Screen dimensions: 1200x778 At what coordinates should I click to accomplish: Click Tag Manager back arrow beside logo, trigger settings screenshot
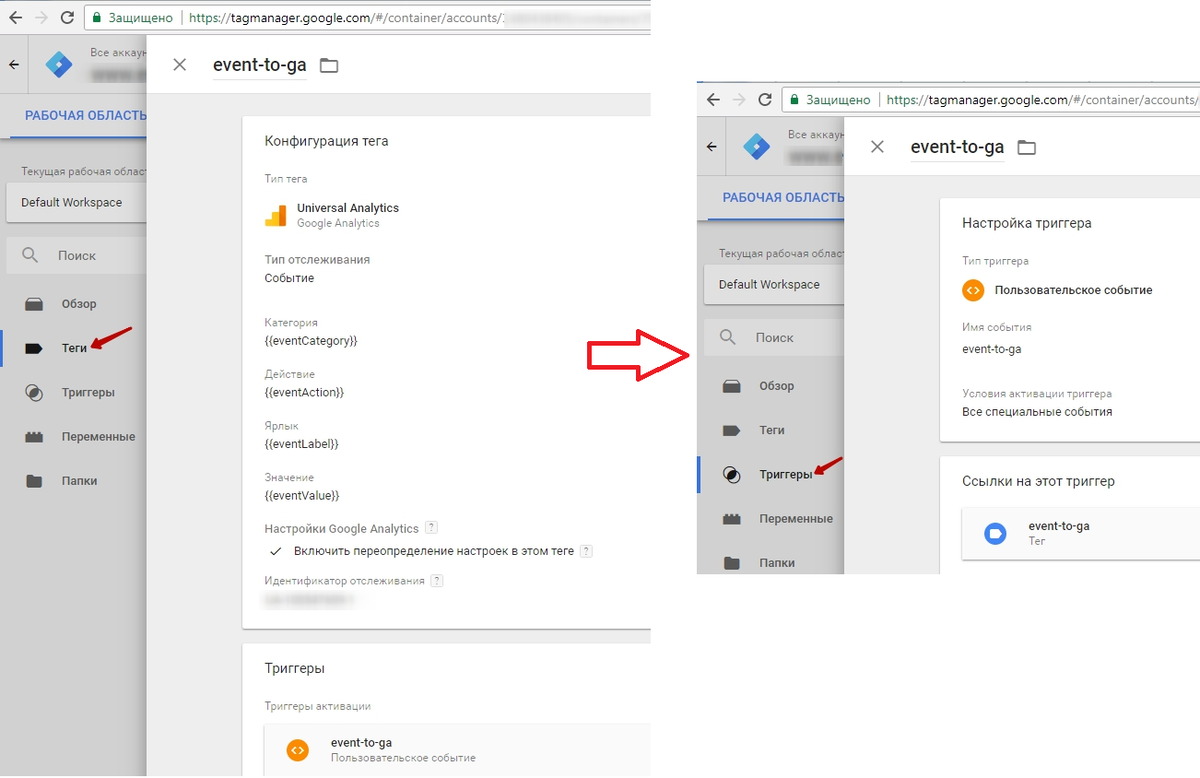point(712,146)
